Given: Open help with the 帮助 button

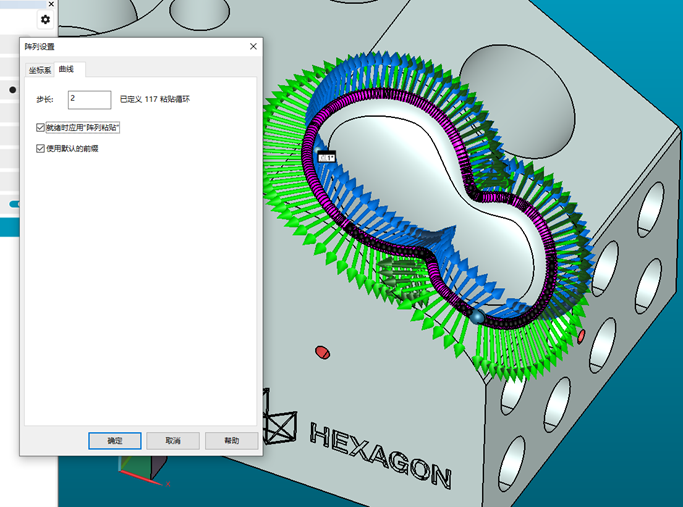Looking at the screenshot, I should [231, 440].
